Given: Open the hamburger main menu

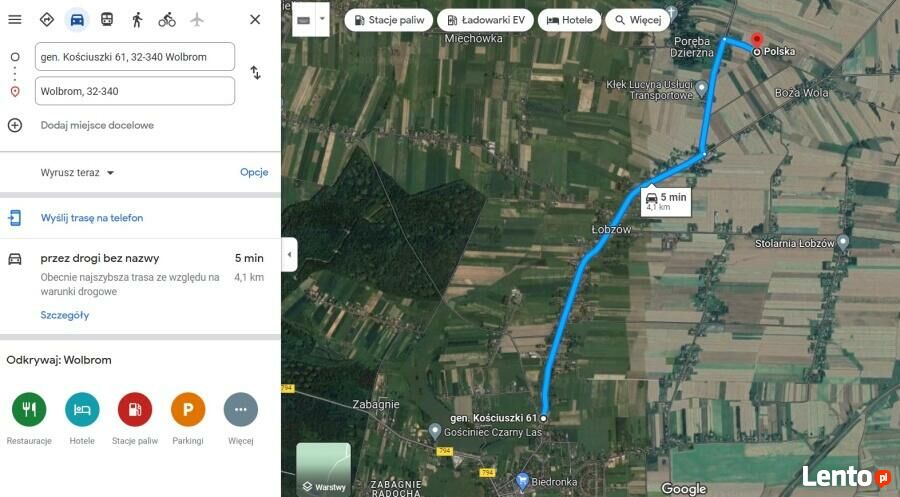Looking at the screenshot, I should (x=15, y=20).
